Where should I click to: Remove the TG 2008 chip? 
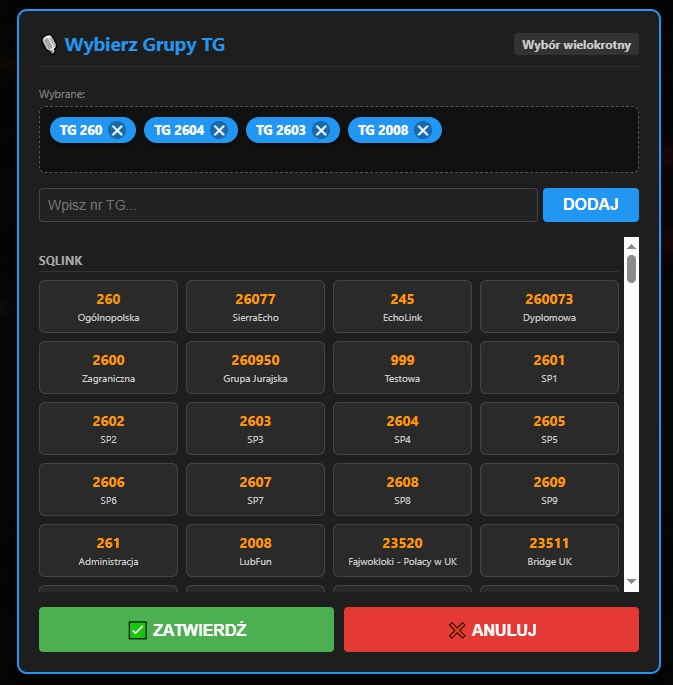pyautogui.click(x=423, y=130)
